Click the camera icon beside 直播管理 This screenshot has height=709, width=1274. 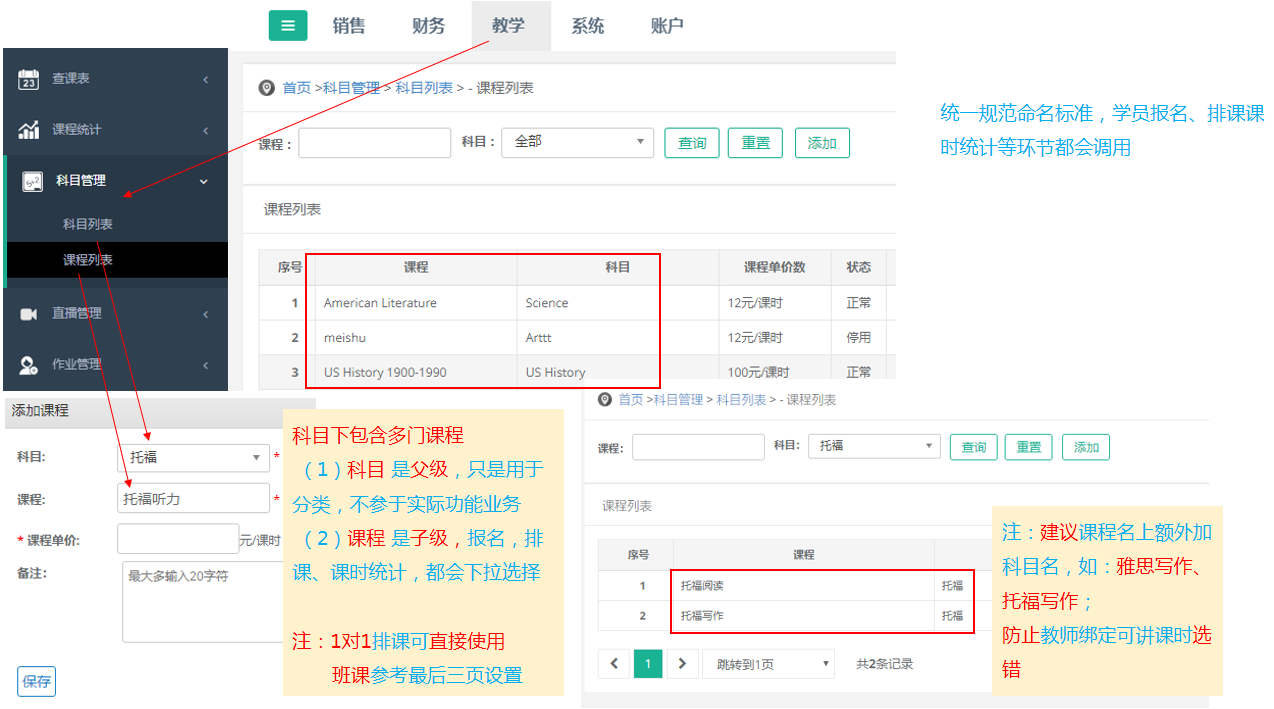[29, 314]
